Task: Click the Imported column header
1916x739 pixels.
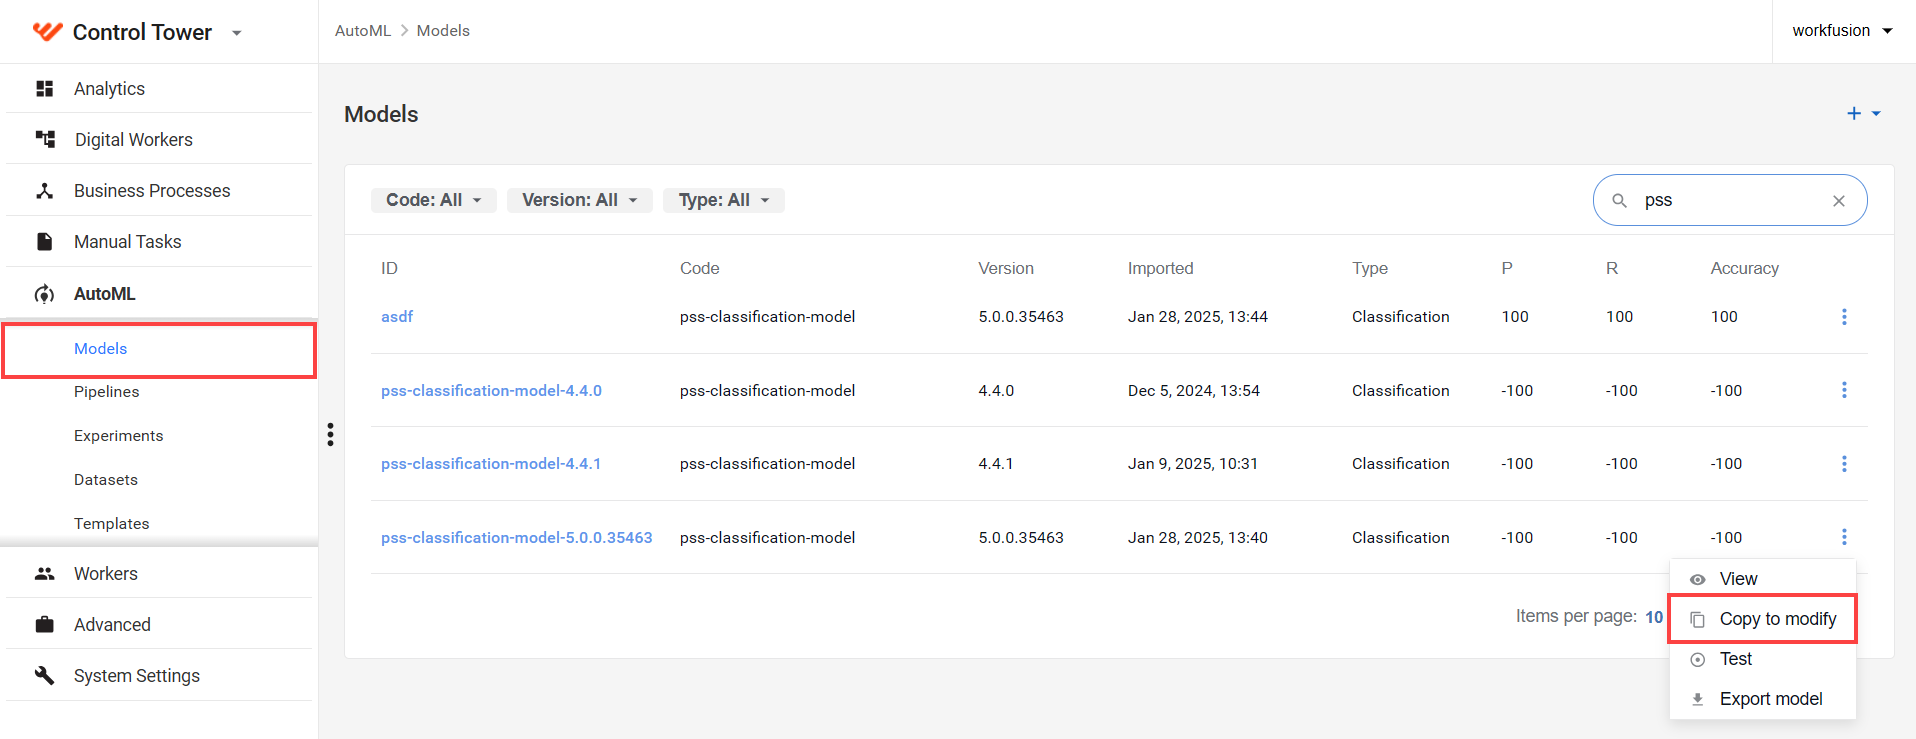Action: (x=1161, y=269)
